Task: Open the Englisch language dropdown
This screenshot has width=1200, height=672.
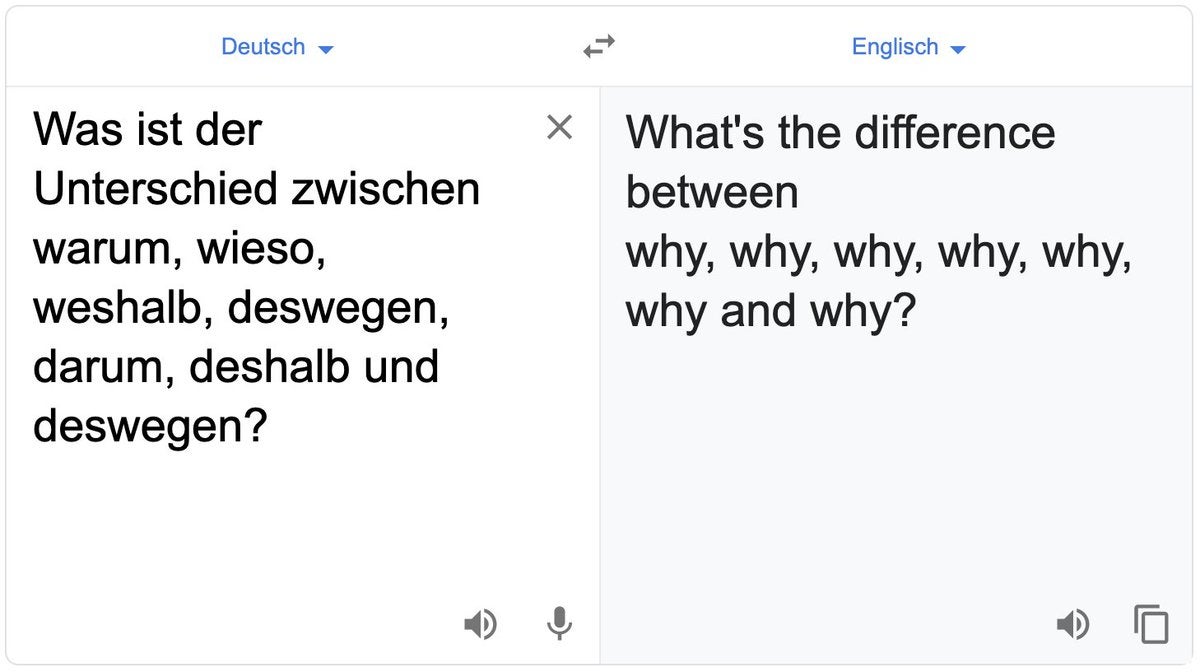Action: 908,46
